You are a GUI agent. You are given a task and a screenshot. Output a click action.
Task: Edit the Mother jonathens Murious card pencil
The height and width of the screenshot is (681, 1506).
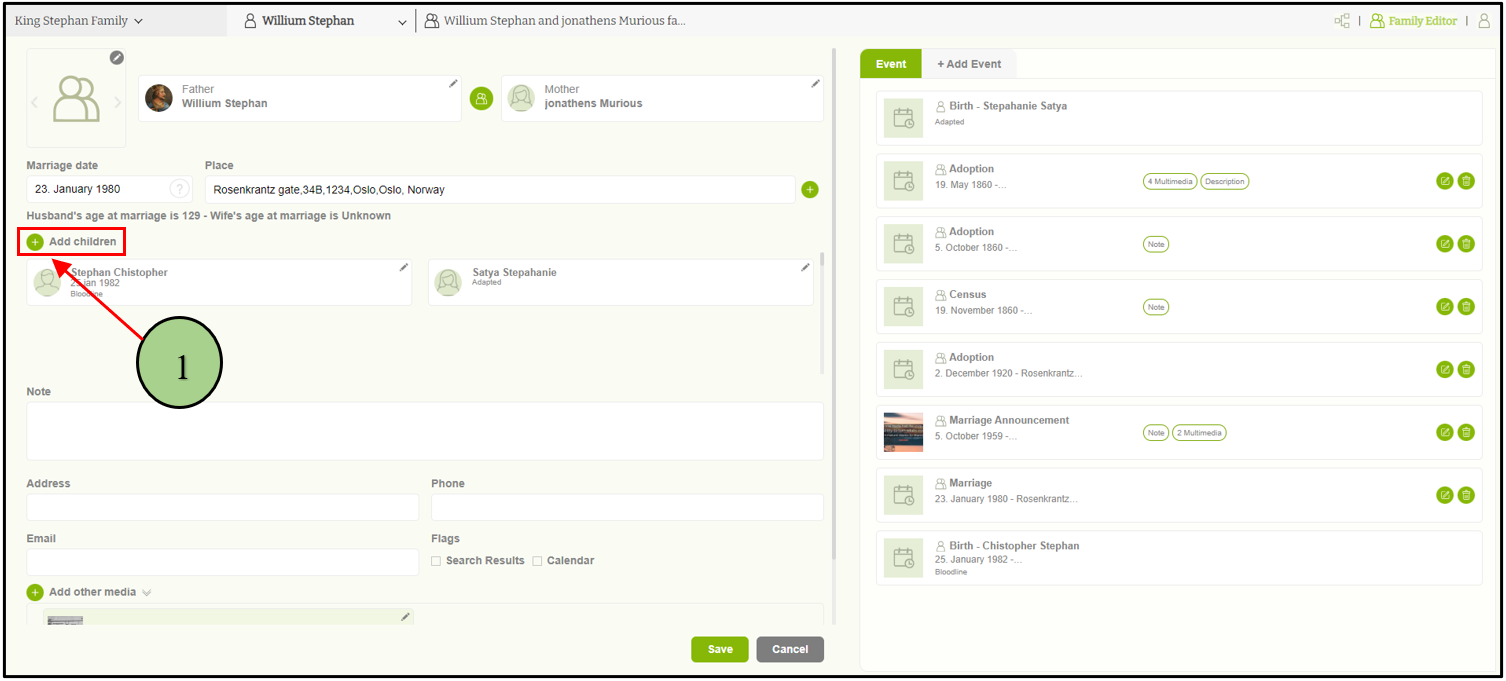[815, 84]
